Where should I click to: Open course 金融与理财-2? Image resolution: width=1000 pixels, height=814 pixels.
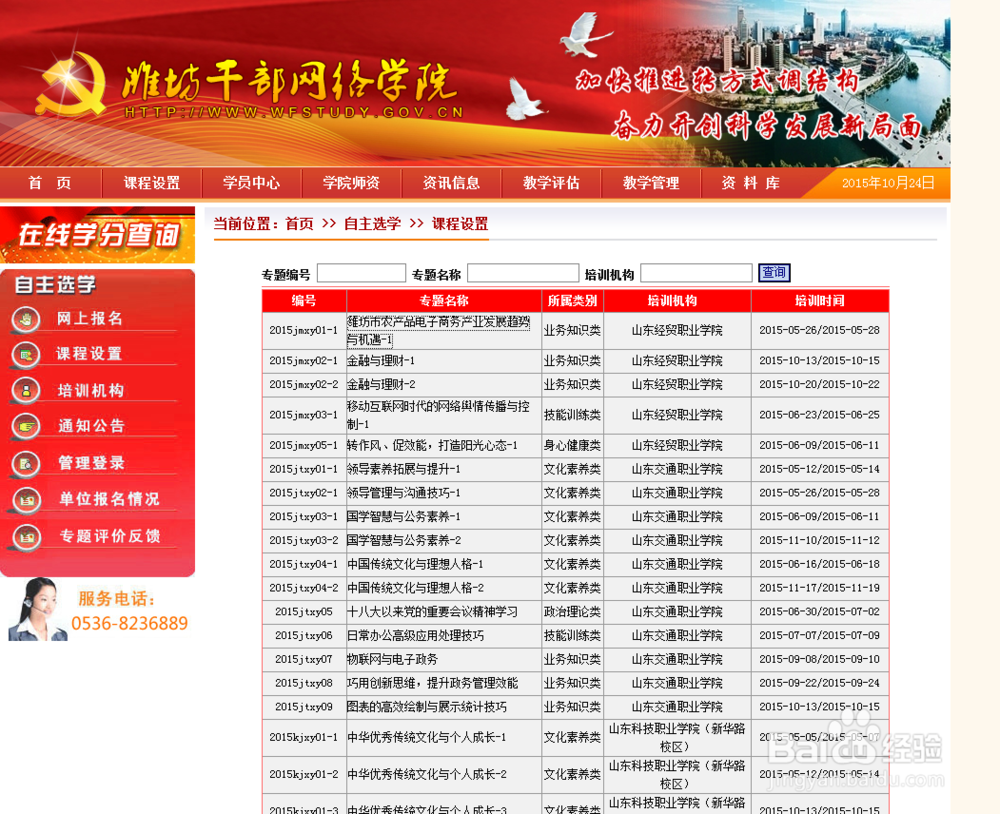(x=381, y=385)
